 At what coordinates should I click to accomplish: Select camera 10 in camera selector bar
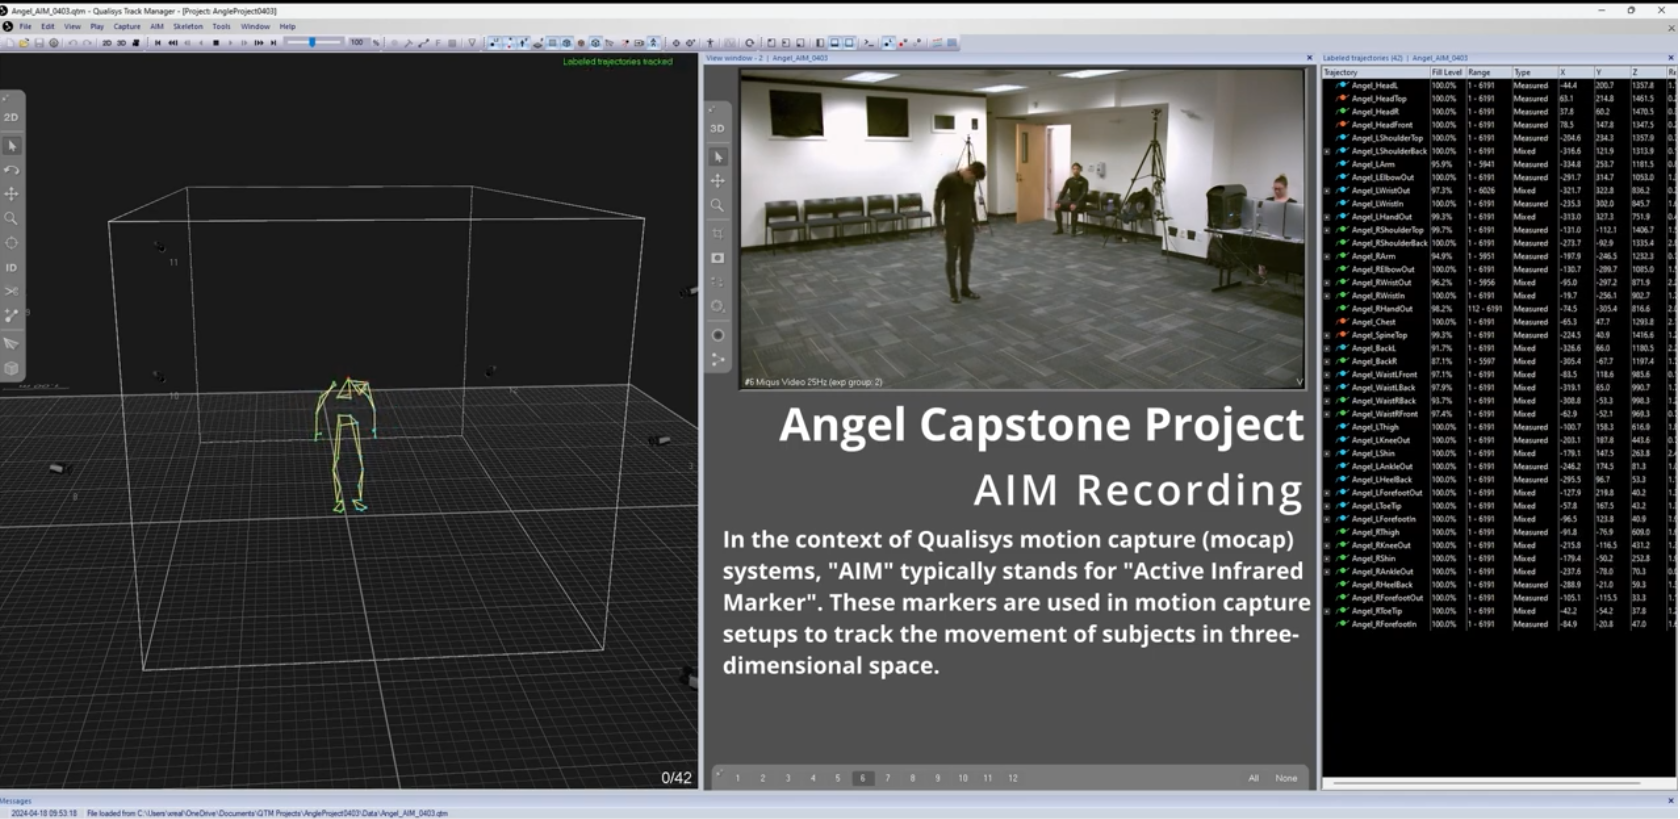tap(962, 778)
